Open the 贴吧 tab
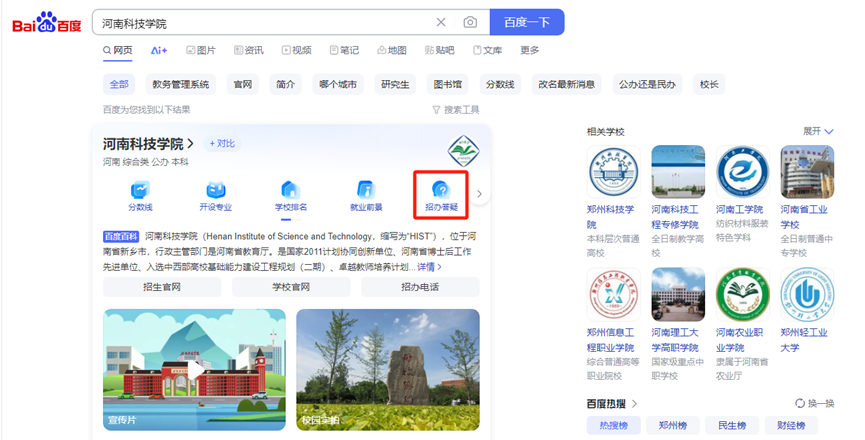The image size is (865, 440). point(440,50)
